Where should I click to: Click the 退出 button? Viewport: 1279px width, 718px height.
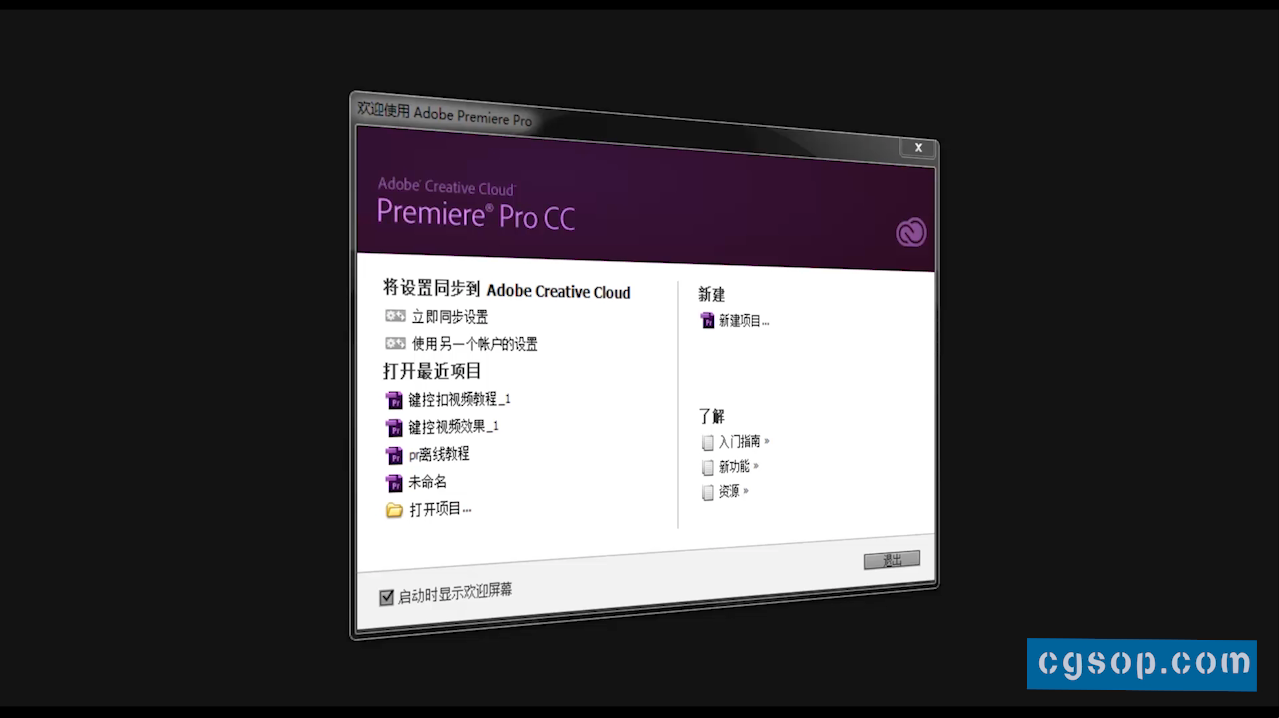pyautogui.click(x=892, y=561)
